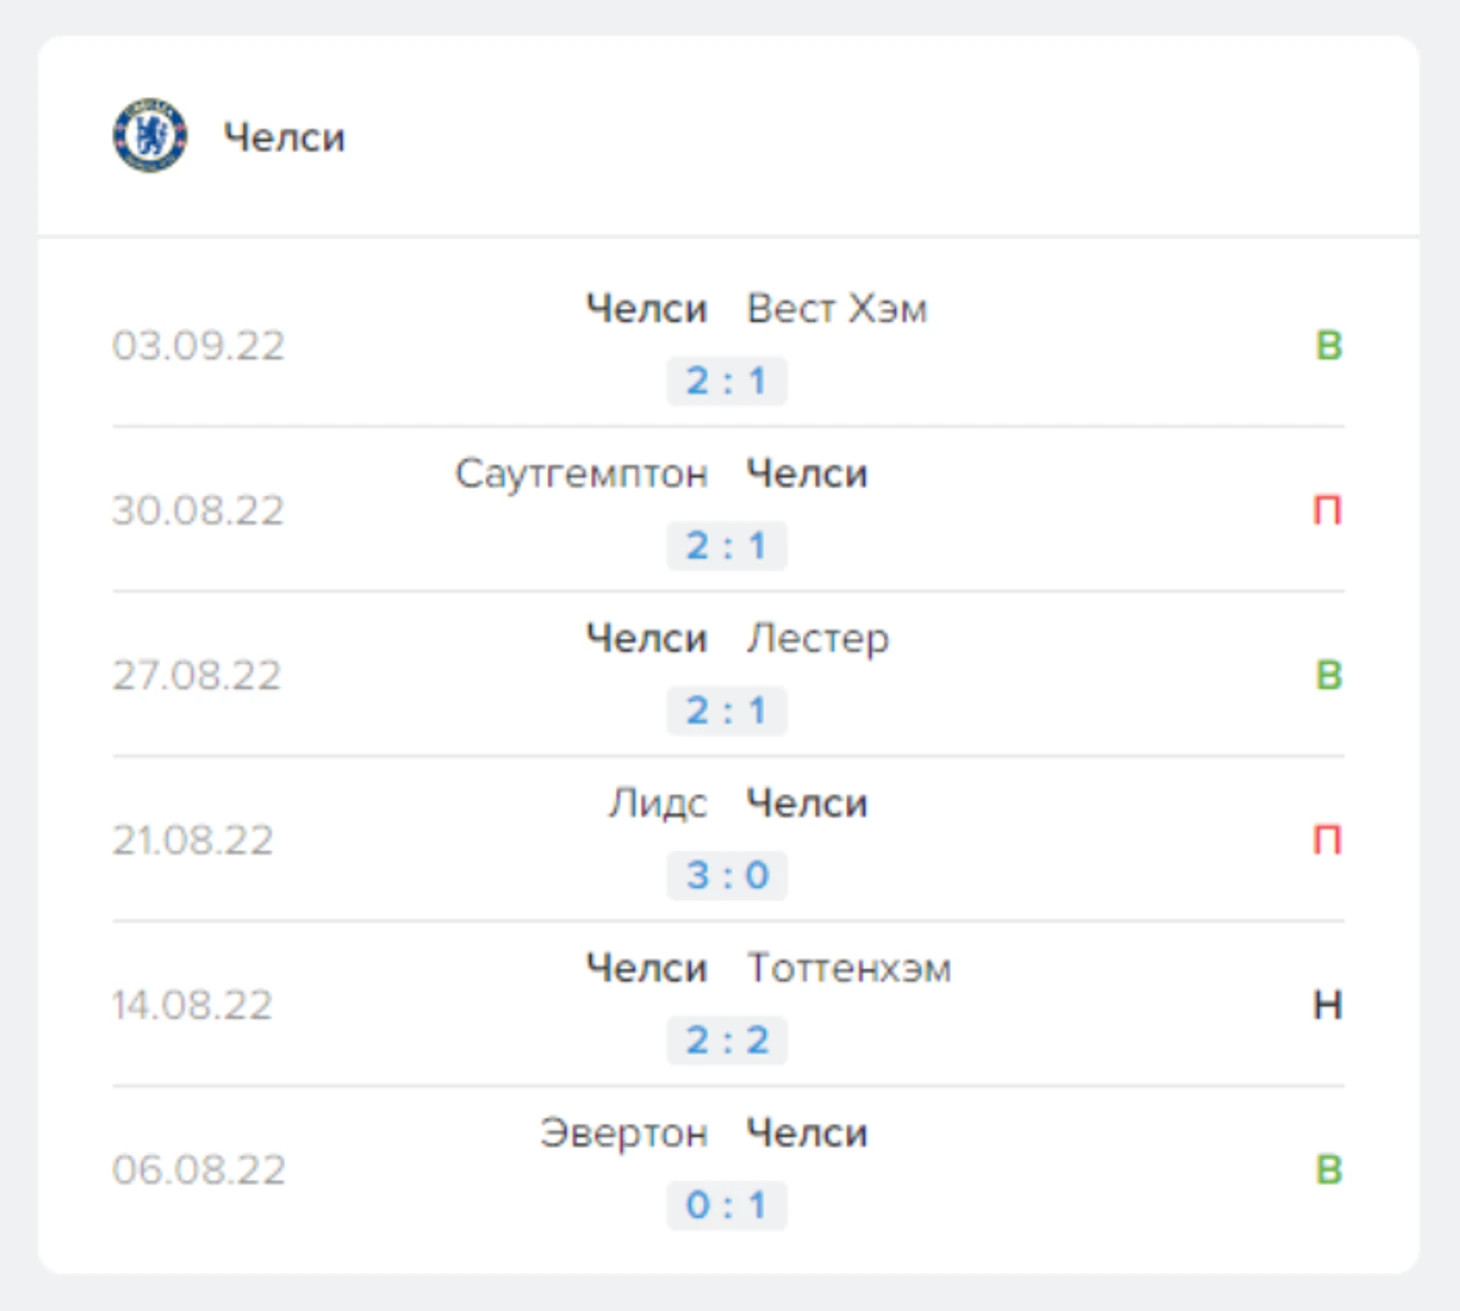Click the 2 : 2 score badge
The width and height of the screenshot is (1460, 1311).
(727, 1041)
